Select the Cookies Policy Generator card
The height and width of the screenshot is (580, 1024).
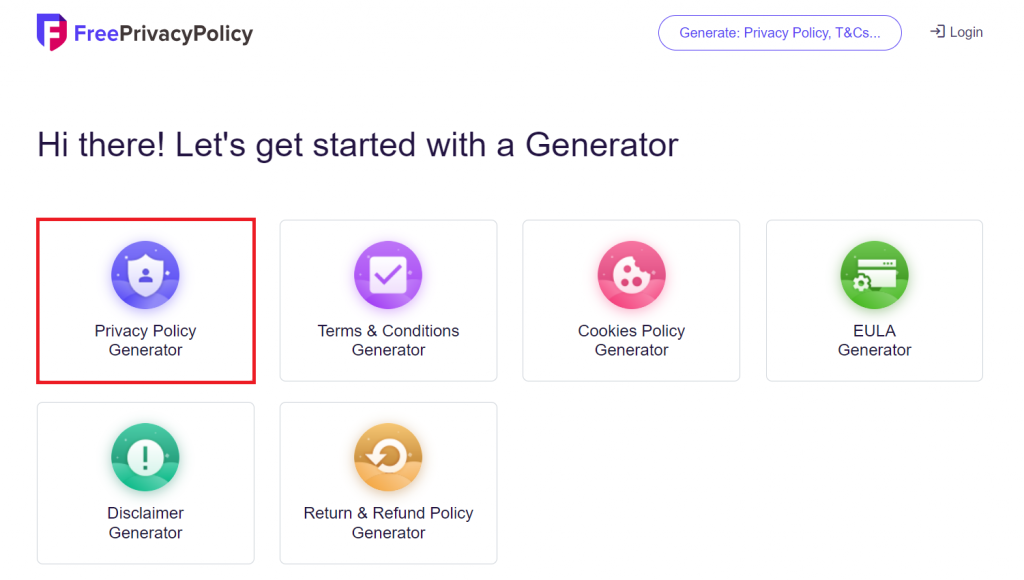pos(630,300)
